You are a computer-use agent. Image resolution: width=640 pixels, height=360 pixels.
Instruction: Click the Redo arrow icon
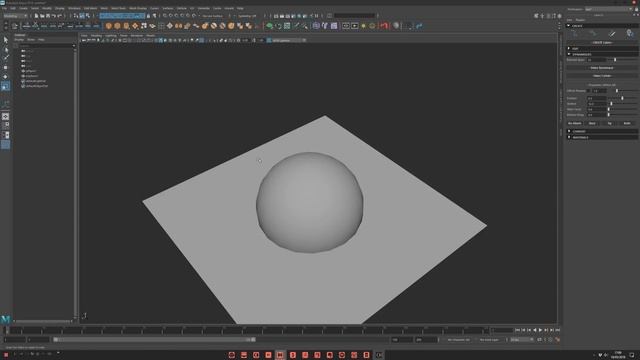(x=59, y=16)
